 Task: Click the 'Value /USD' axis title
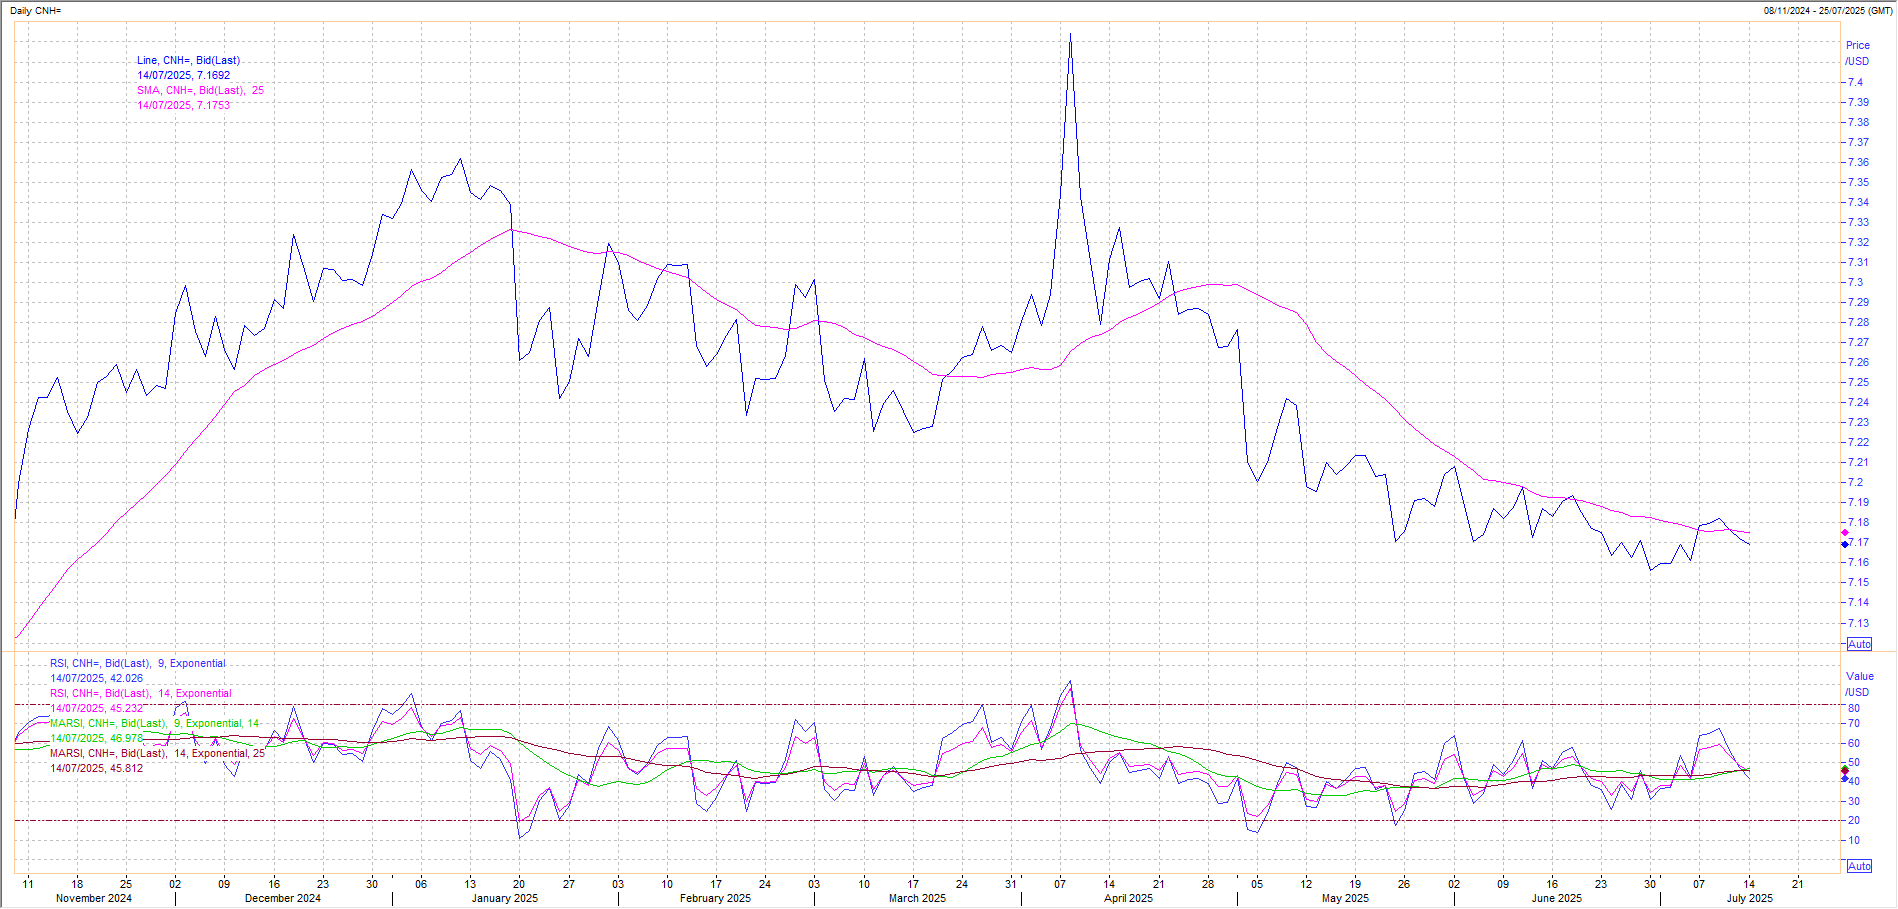click(x=1859, y=684)
